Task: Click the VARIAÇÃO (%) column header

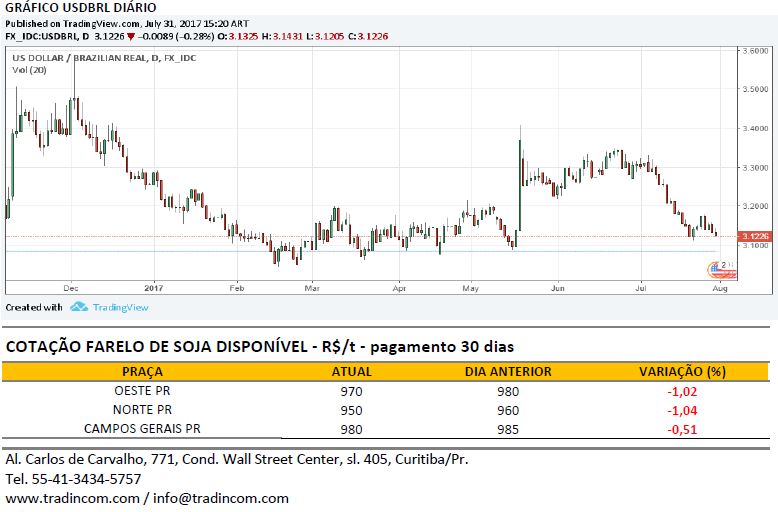Action: pos(681,372)
